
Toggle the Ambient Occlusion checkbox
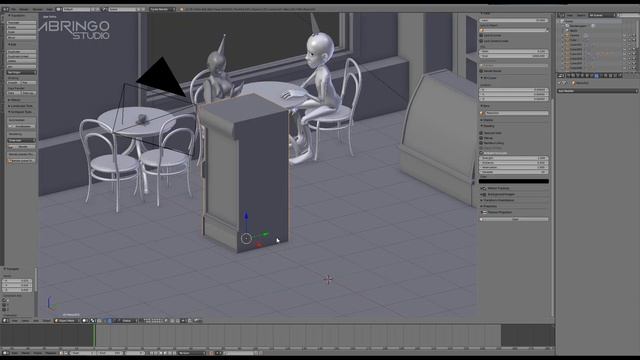(x=481, y=153)
